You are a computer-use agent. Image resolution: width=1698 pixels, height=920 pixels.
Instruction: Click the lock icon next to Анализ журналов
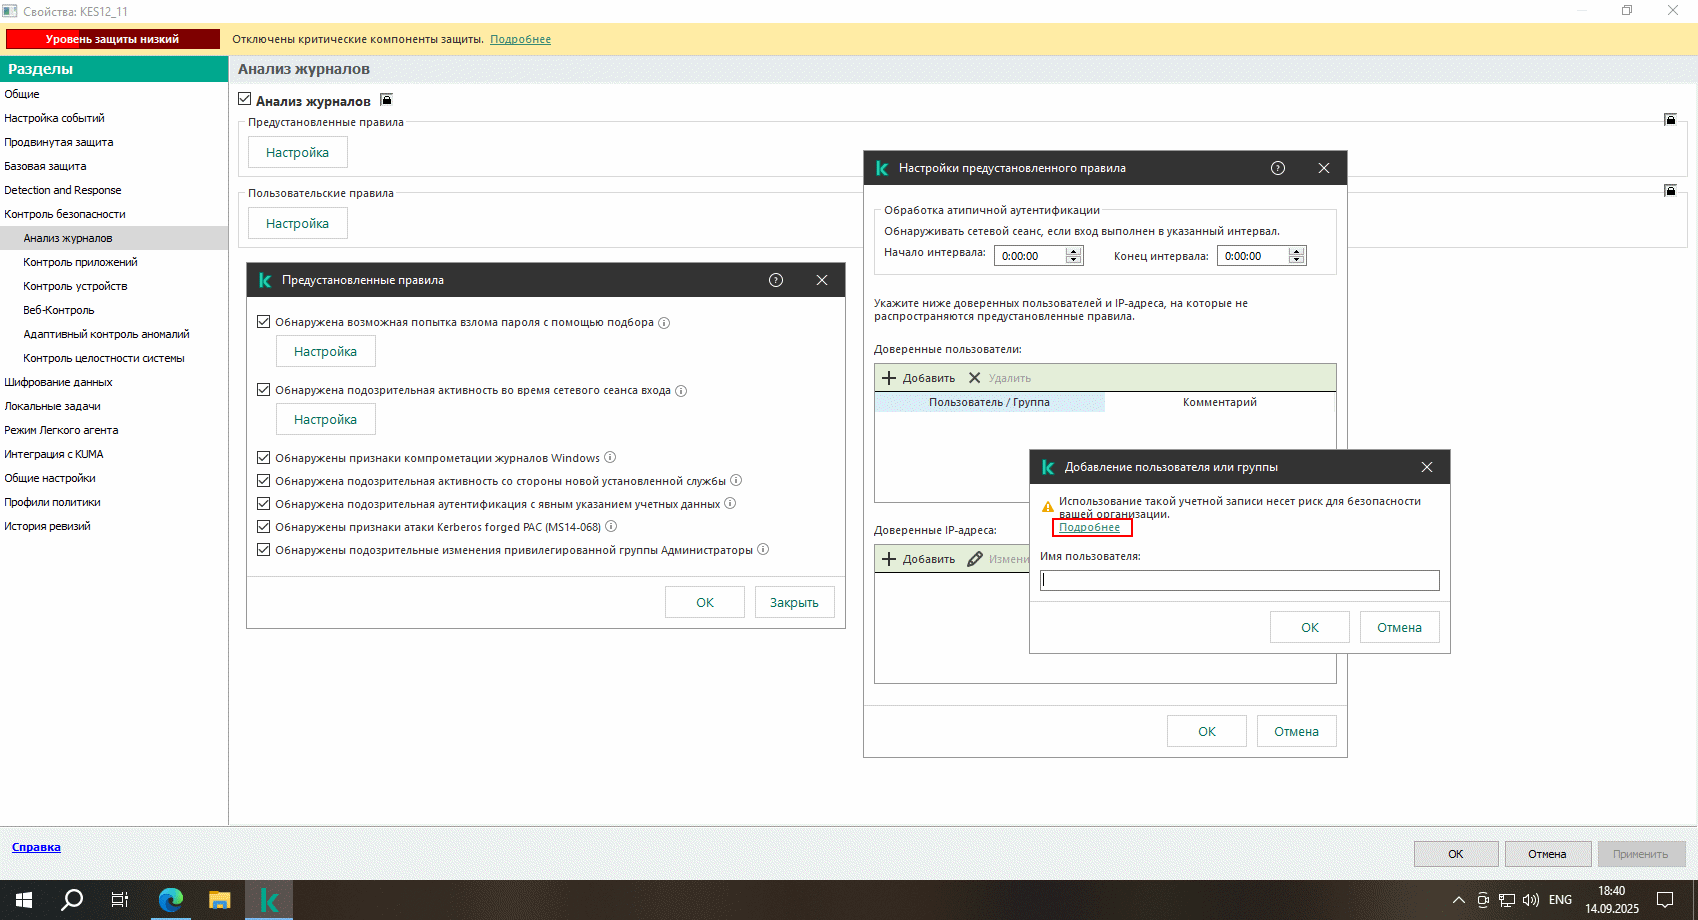pos(386,100)
